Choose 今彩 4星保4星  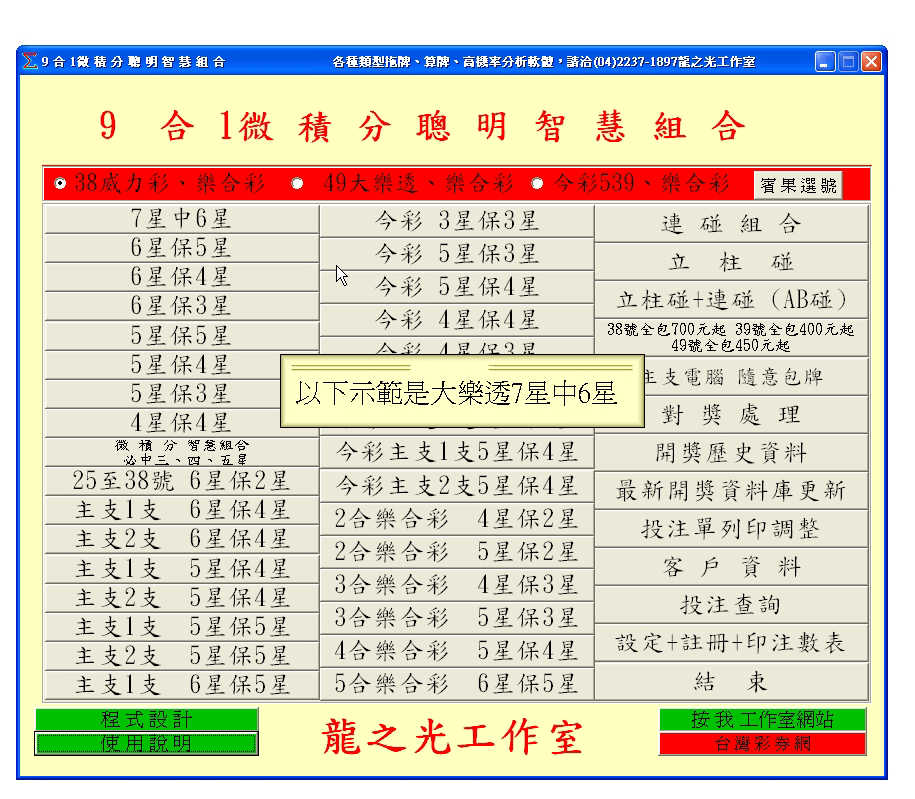coord(457,320)
